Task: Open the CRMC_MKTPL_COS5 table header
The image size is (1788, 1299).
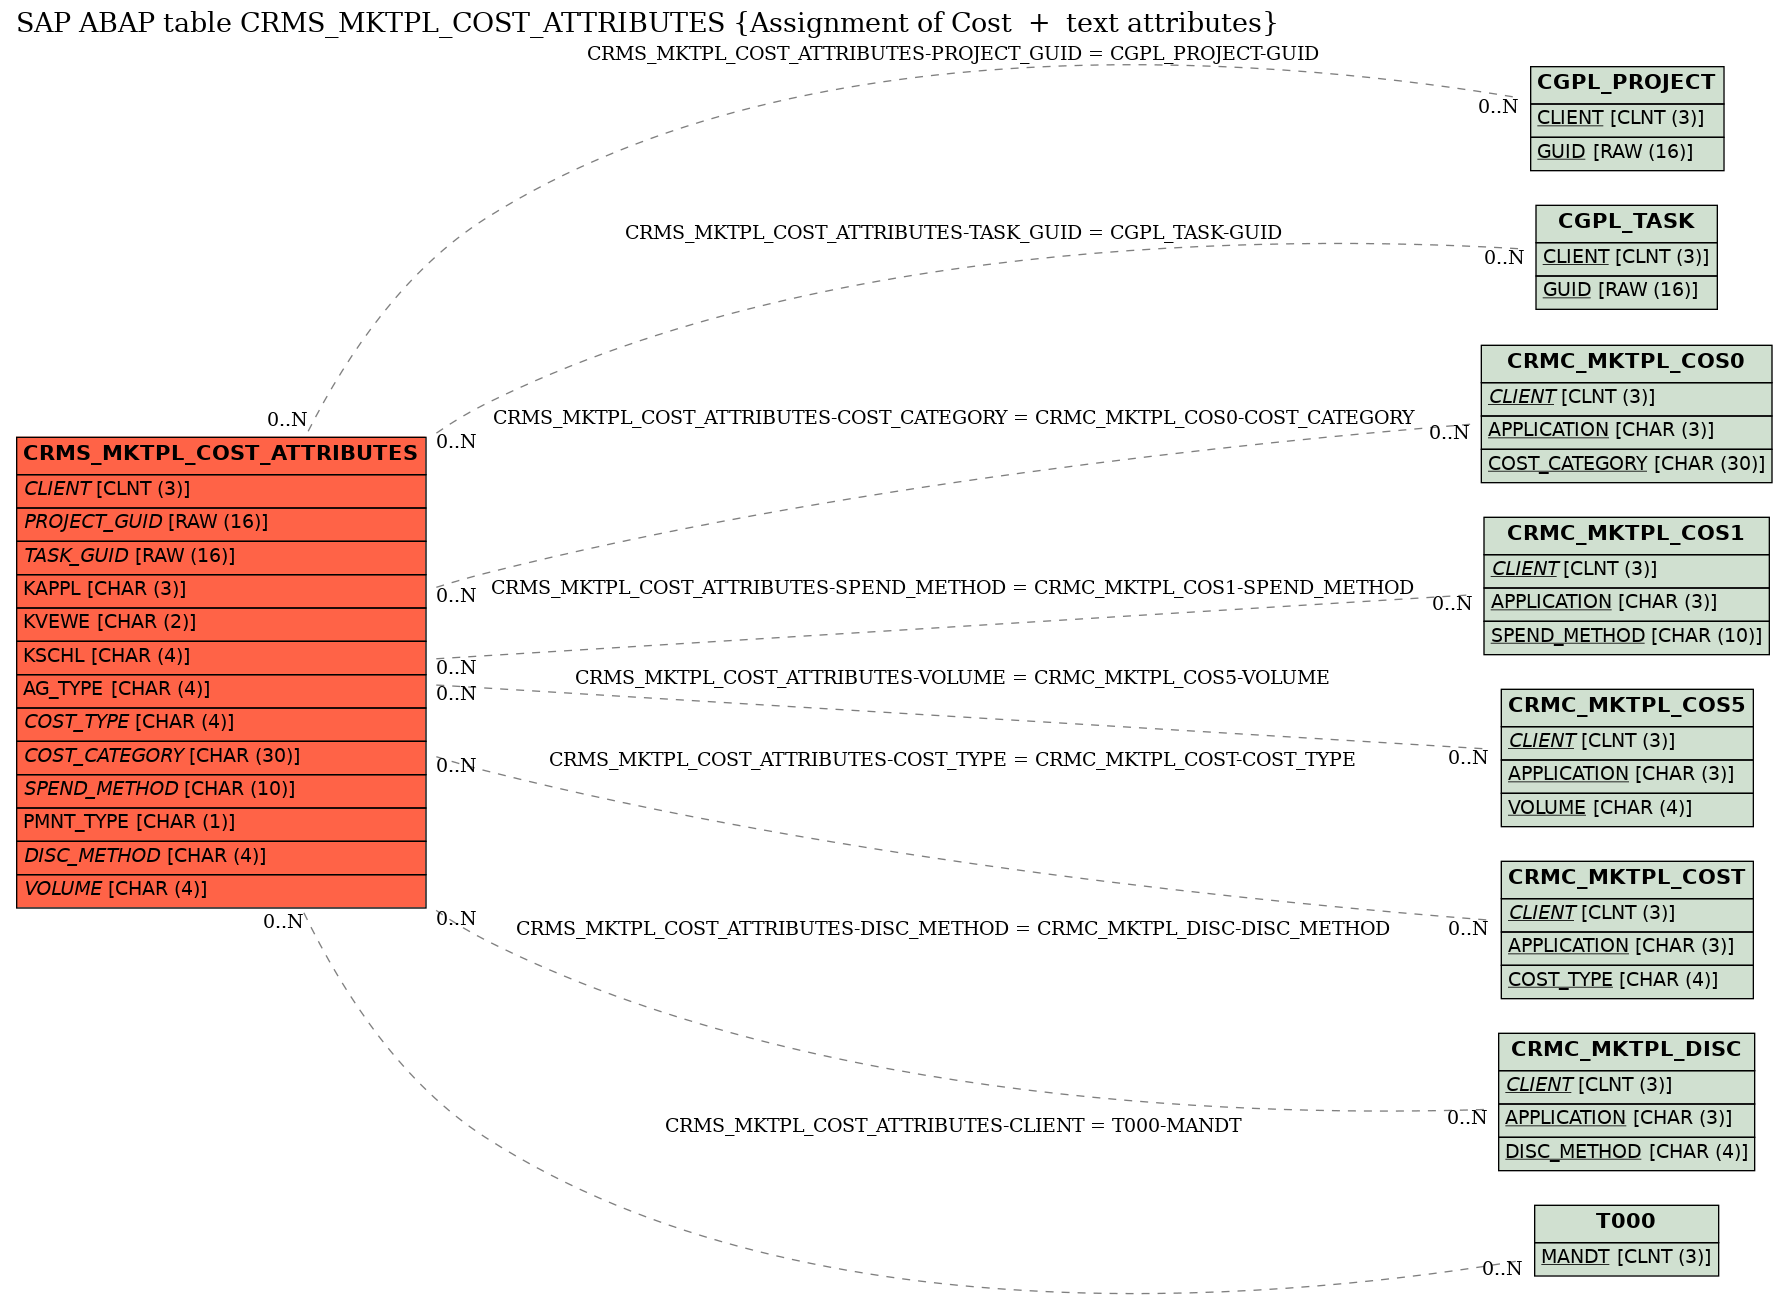Action: [x=1627, y=707]
